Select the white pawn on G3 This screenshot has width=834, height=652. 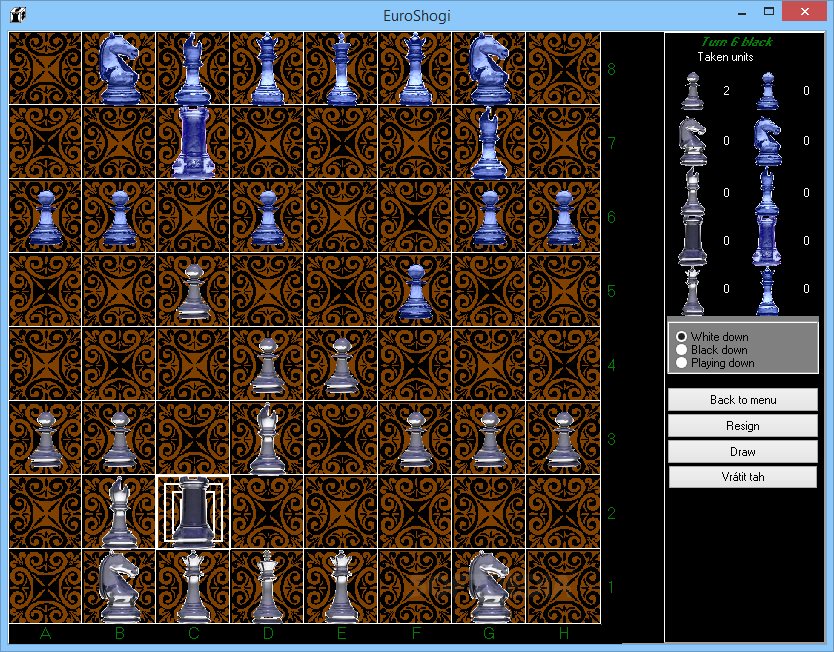coord(489,439)
